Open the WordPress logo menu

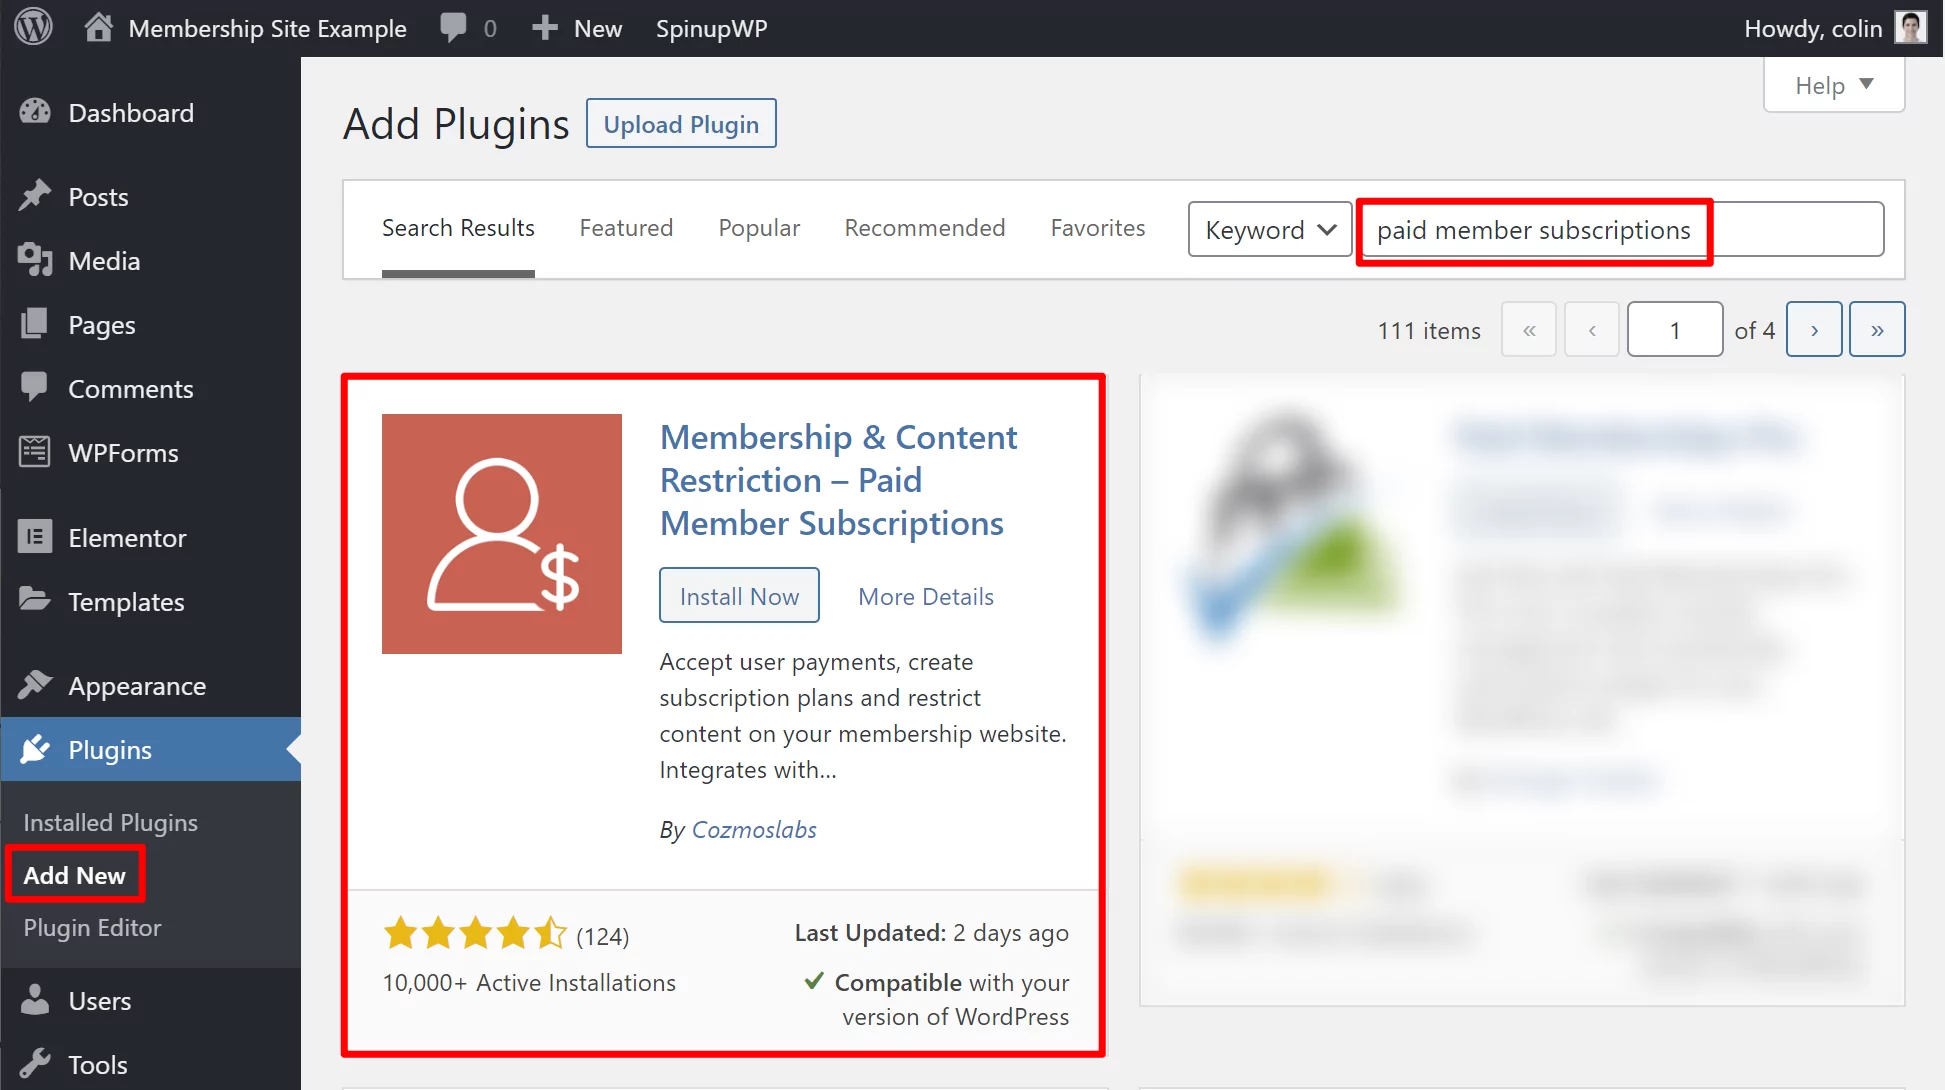pyautogui.click(x=33, y=27)
